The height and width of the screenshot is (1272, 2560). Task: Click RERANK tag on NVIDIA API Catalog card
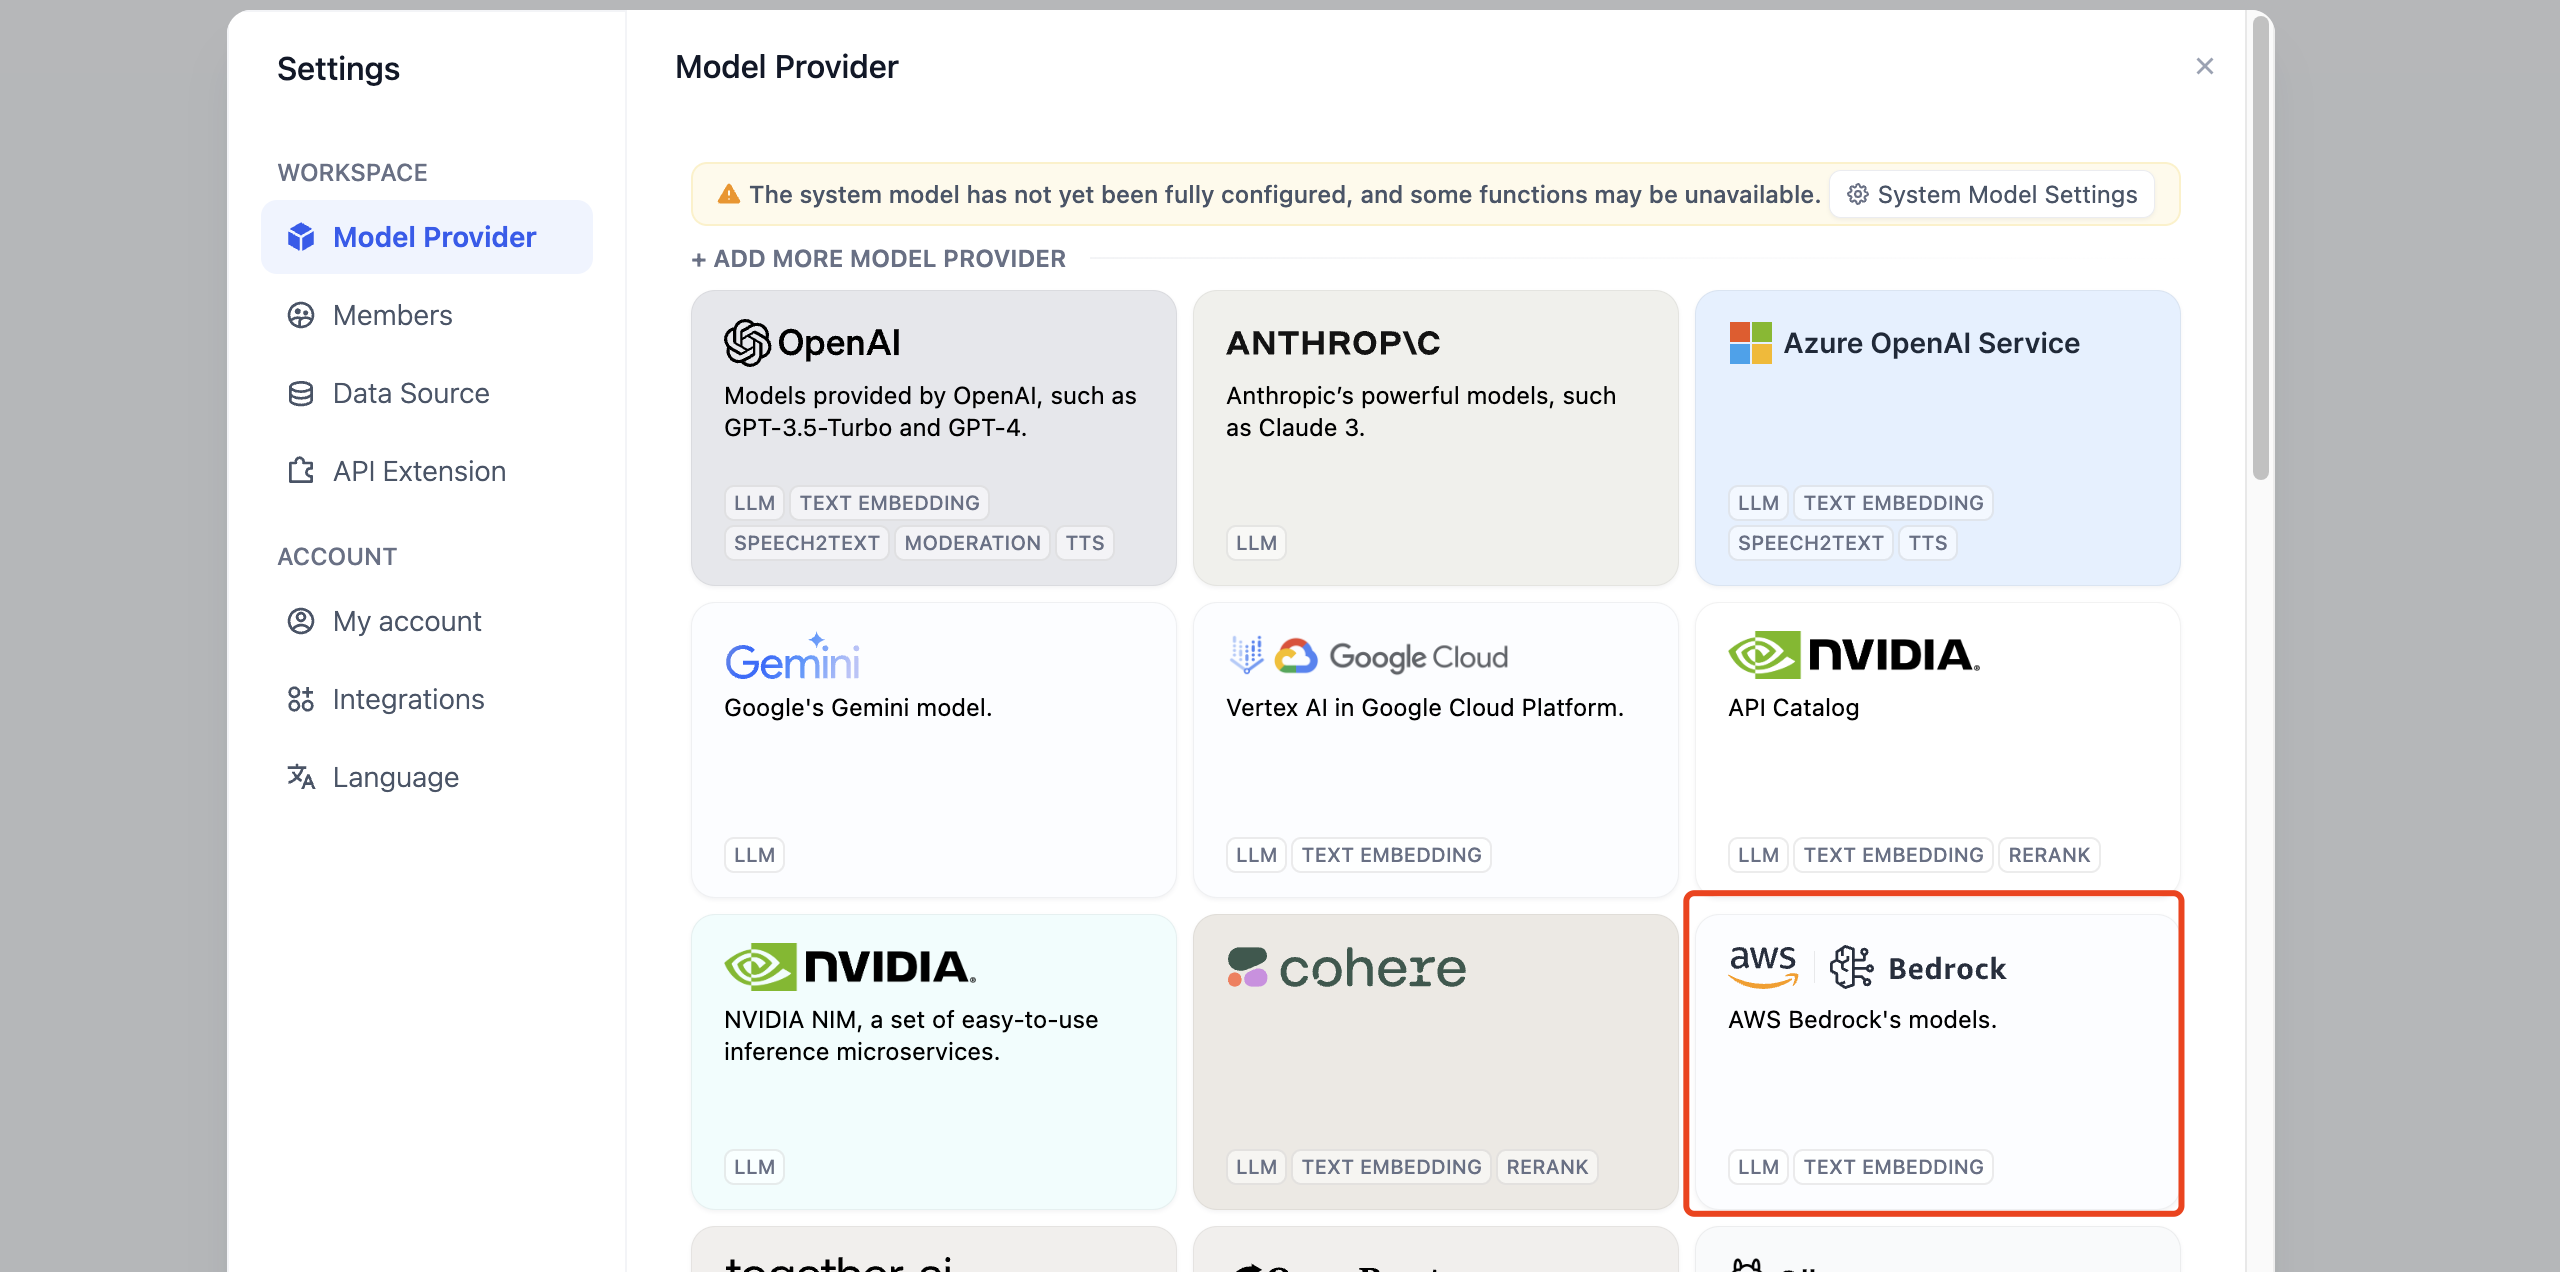[x=2049, y=855]
